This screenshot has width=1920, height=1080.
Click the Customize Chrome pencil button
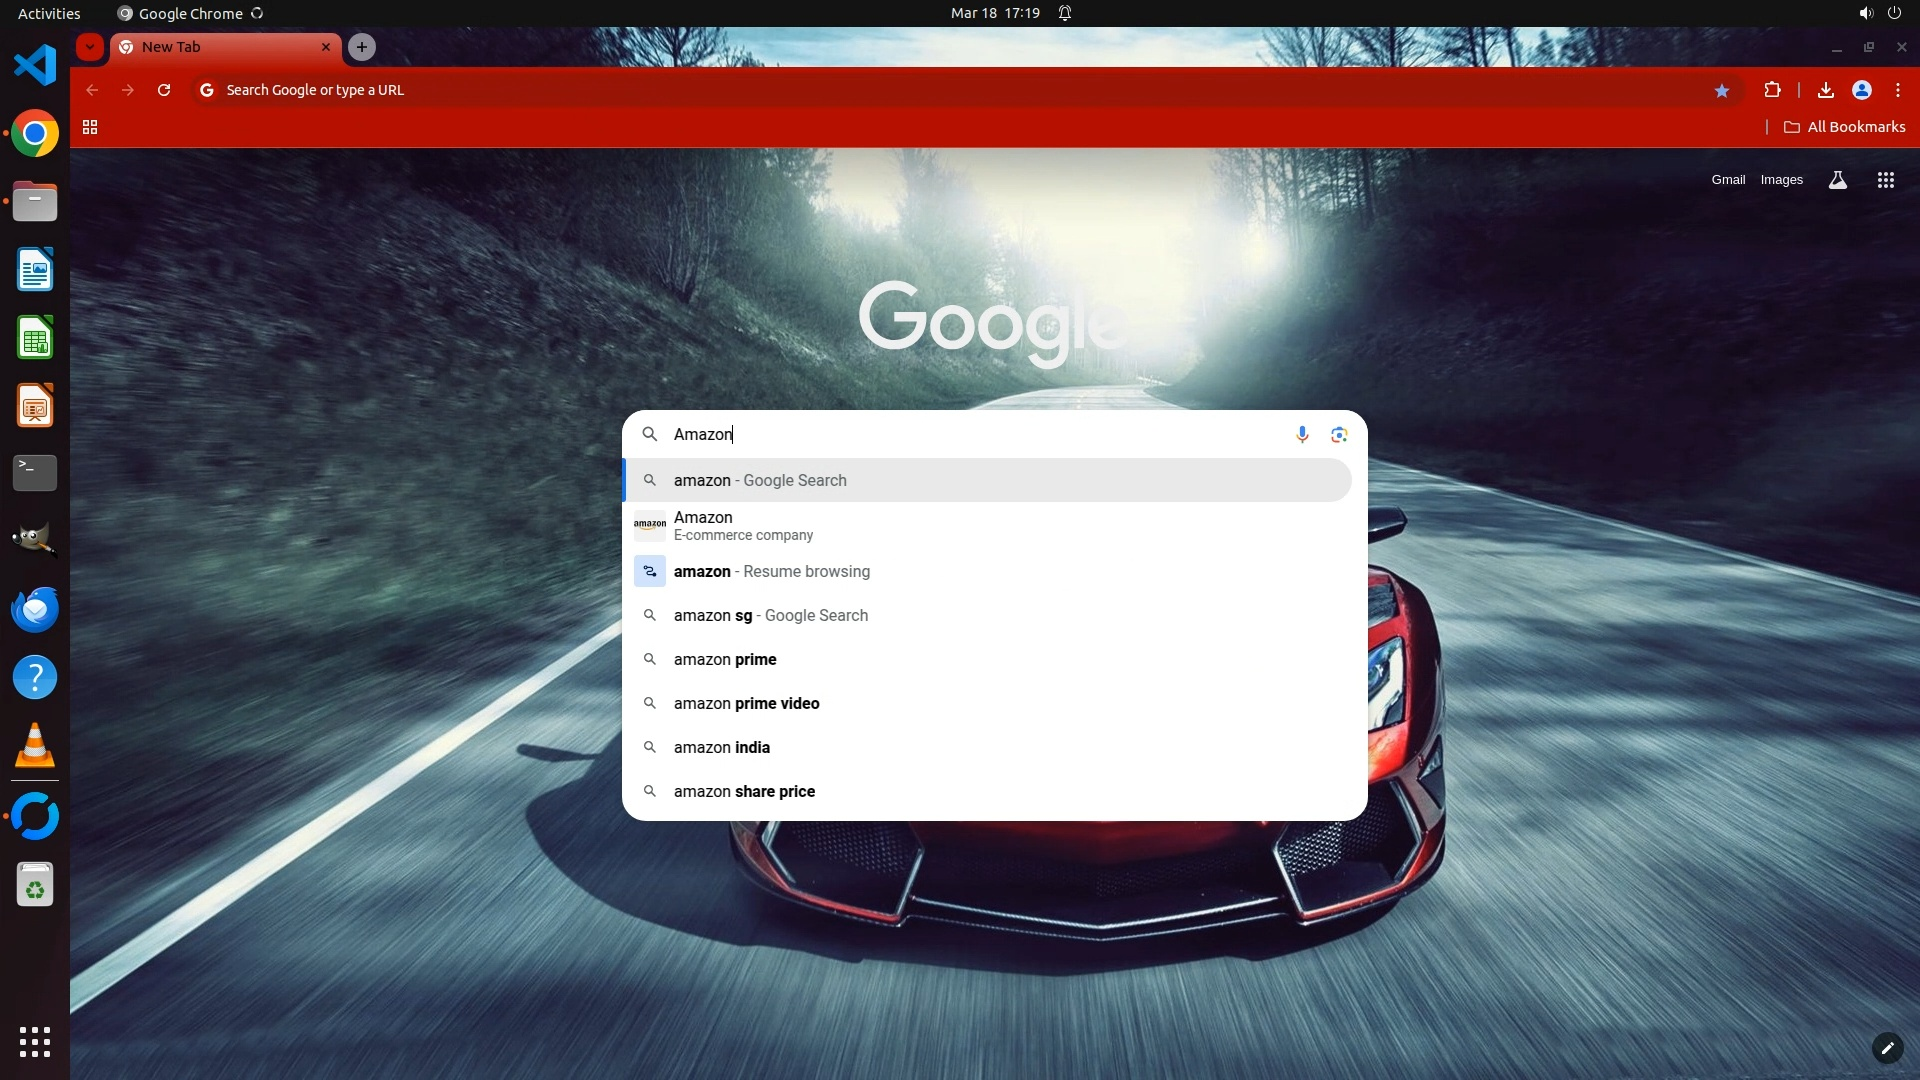point(1886,1047)
